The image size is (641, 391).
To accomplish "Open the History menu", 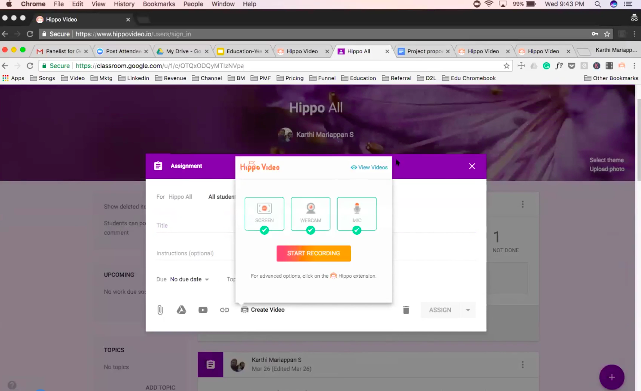I will [x=124, y=4].
